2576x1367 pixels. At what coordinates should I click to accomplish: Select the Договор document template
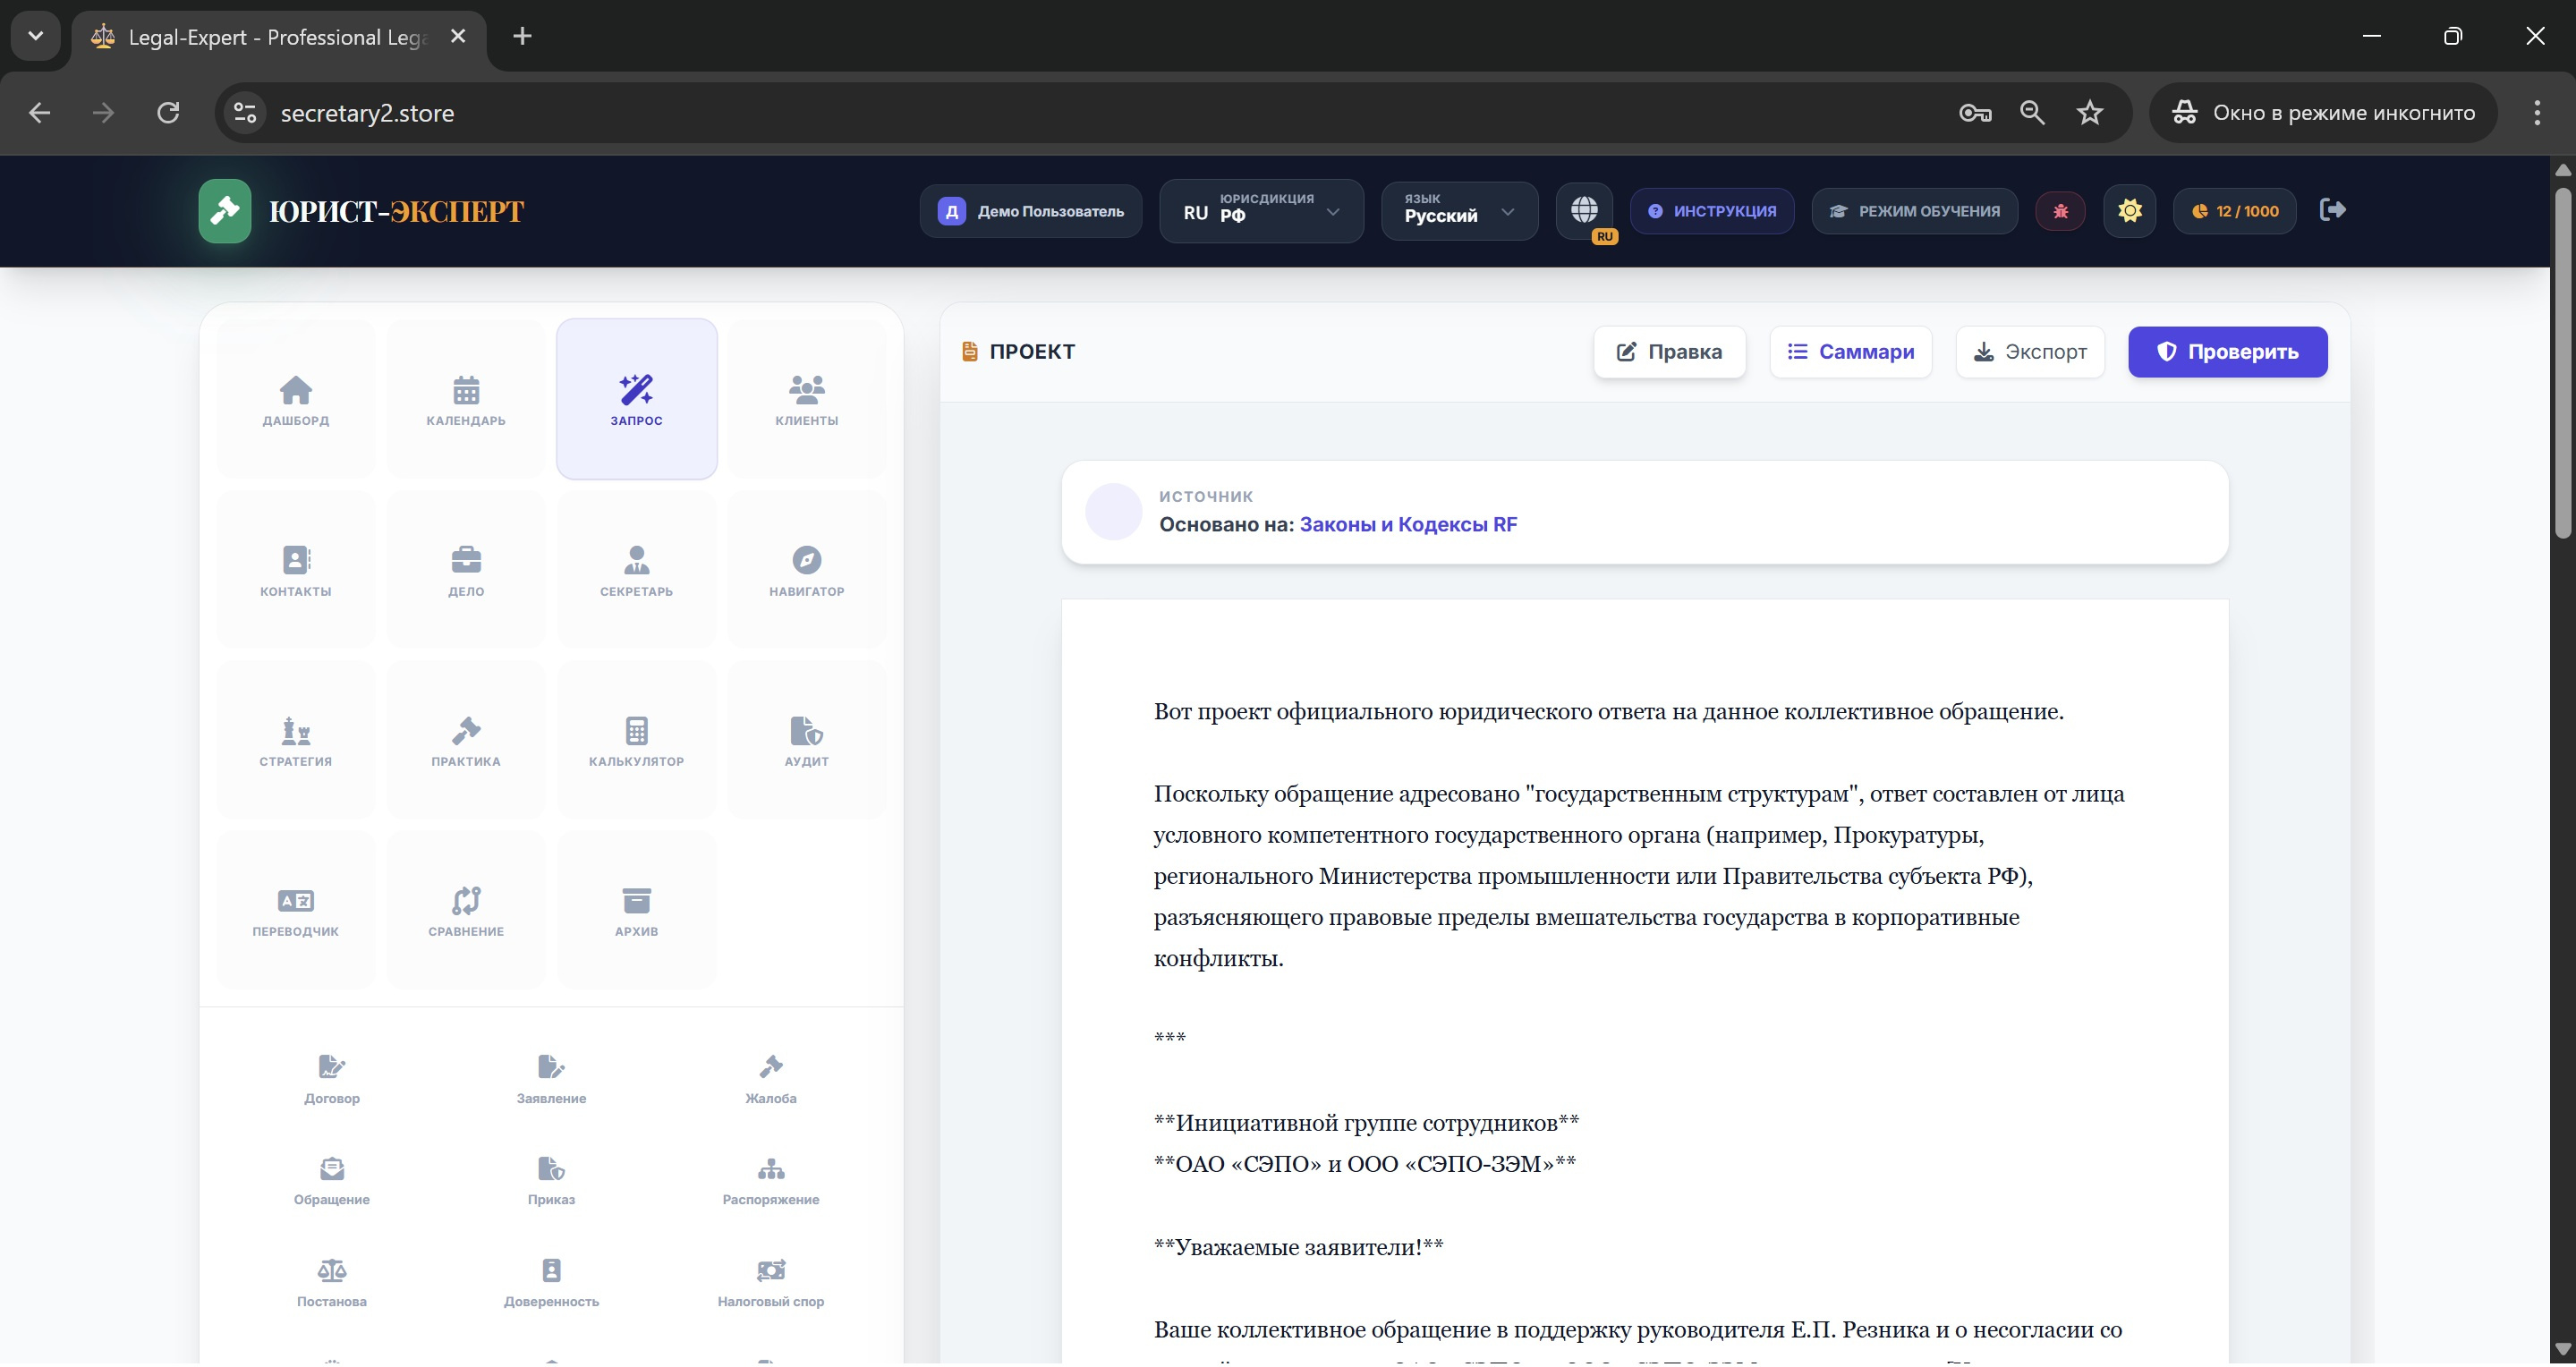(332, 1079)
